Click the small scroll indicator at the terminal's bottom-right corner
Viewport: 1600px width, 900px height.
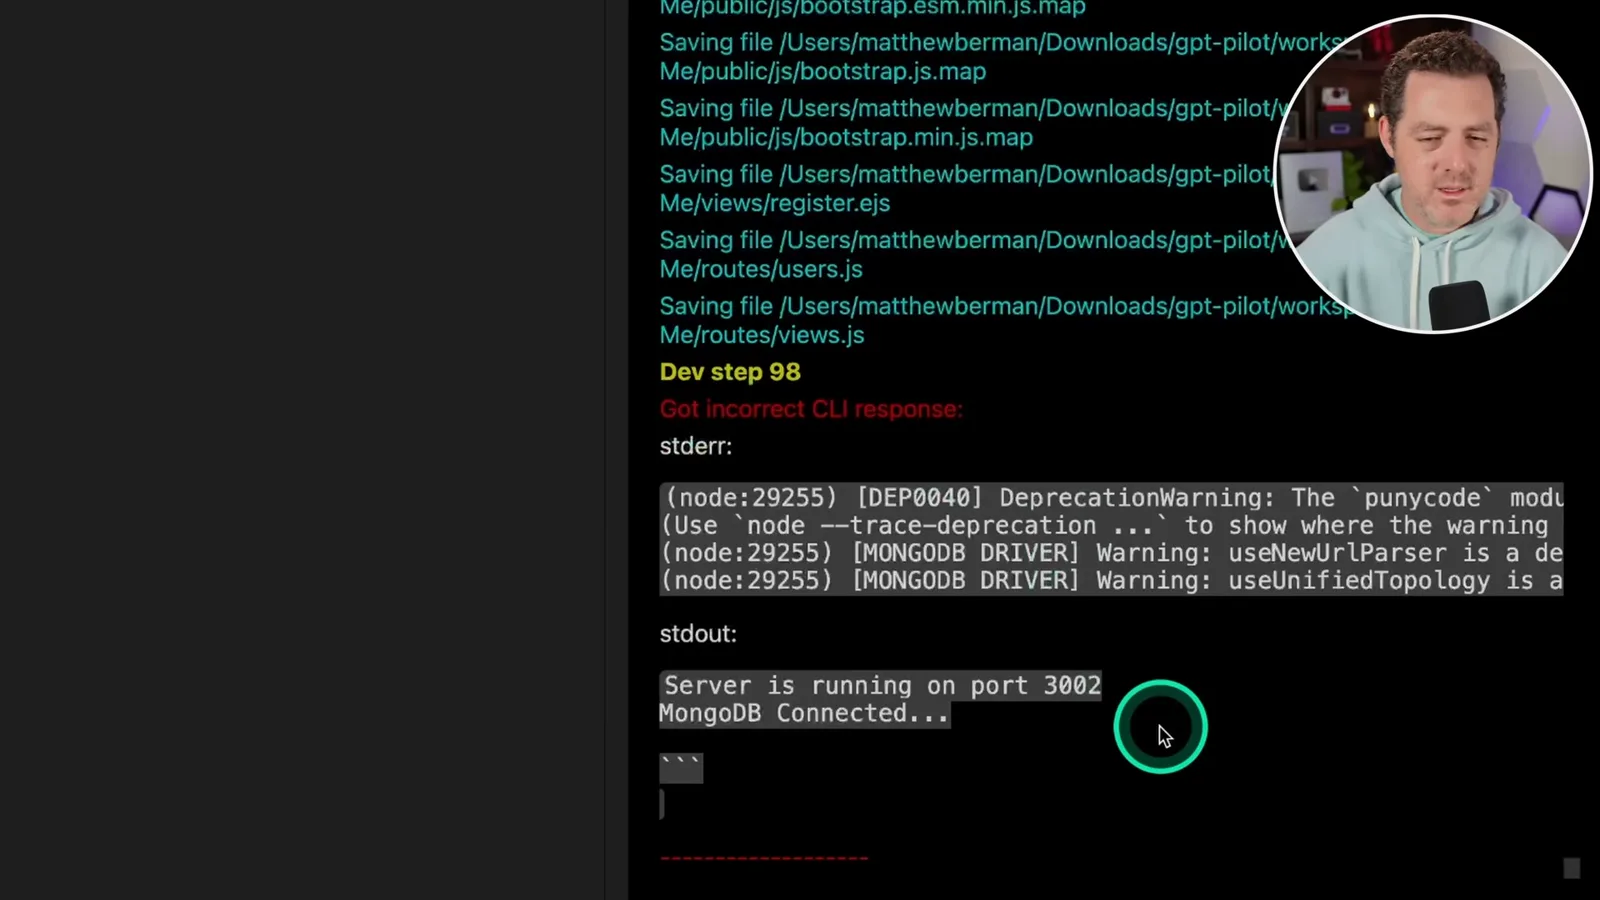pyautogui.click(x=1572, y=868)
